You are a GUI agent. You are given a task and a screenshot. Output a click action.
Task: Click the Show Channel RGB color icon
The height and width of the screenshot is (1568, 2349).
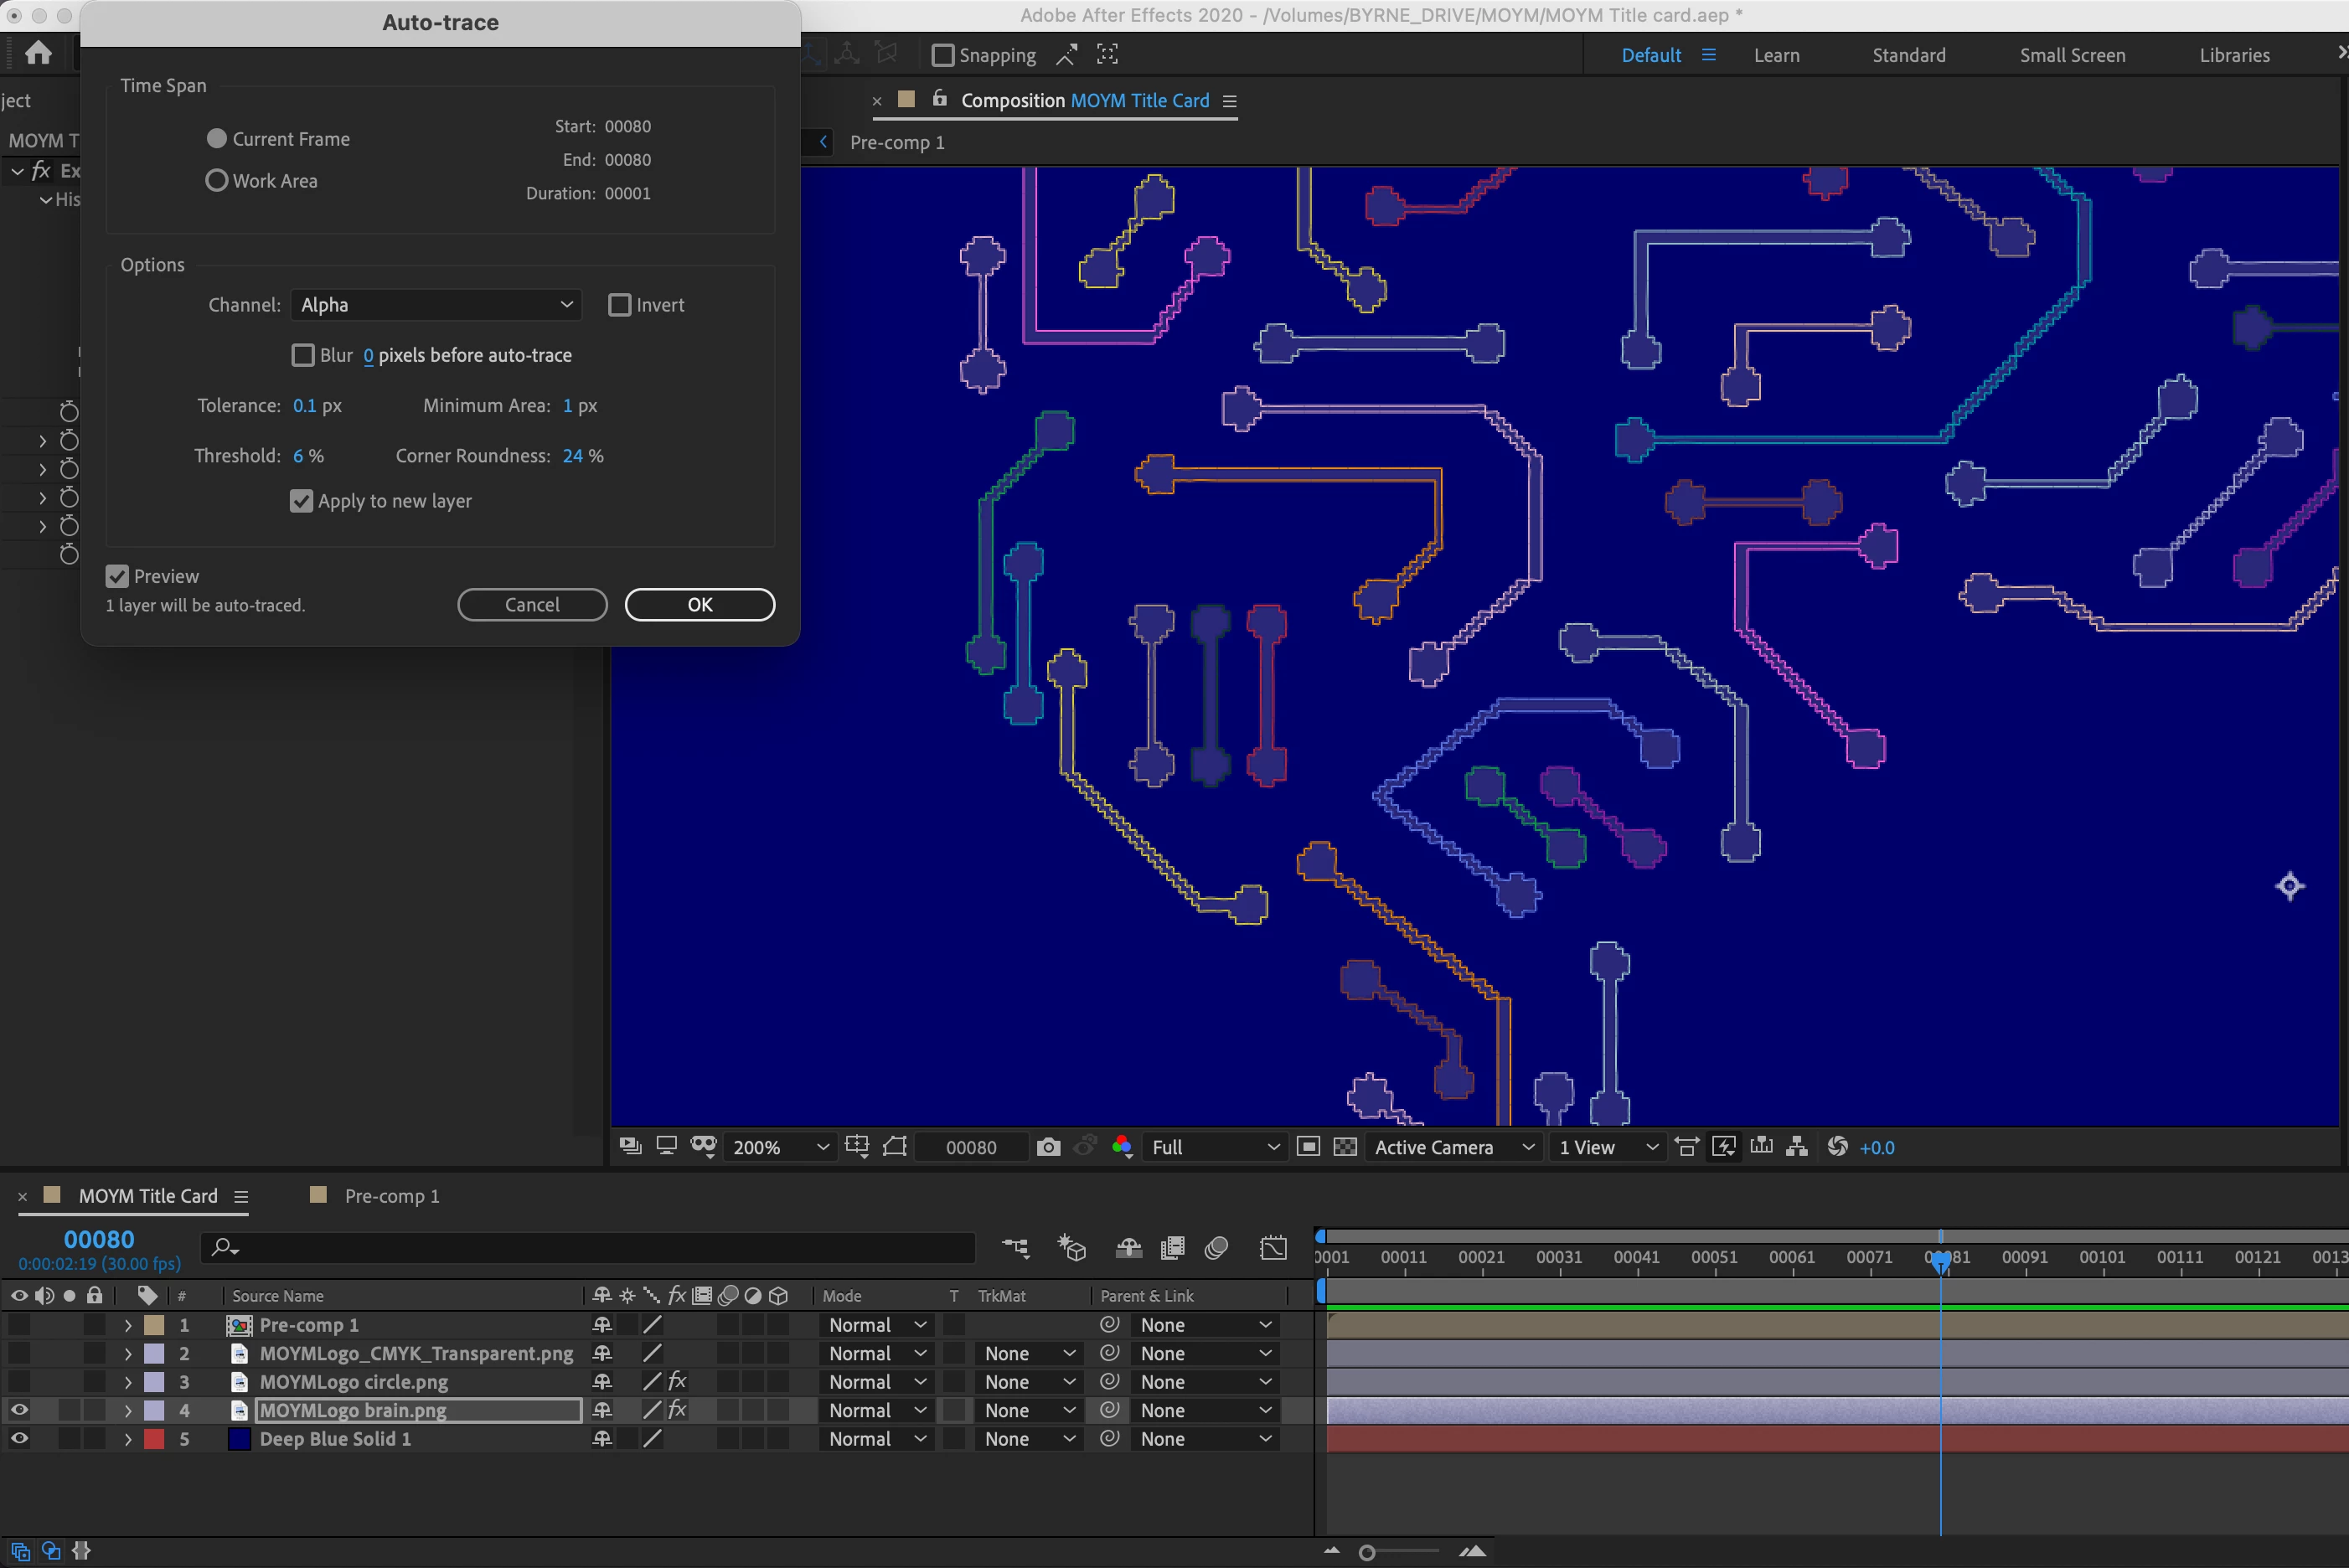(x=1122, y=1147)
